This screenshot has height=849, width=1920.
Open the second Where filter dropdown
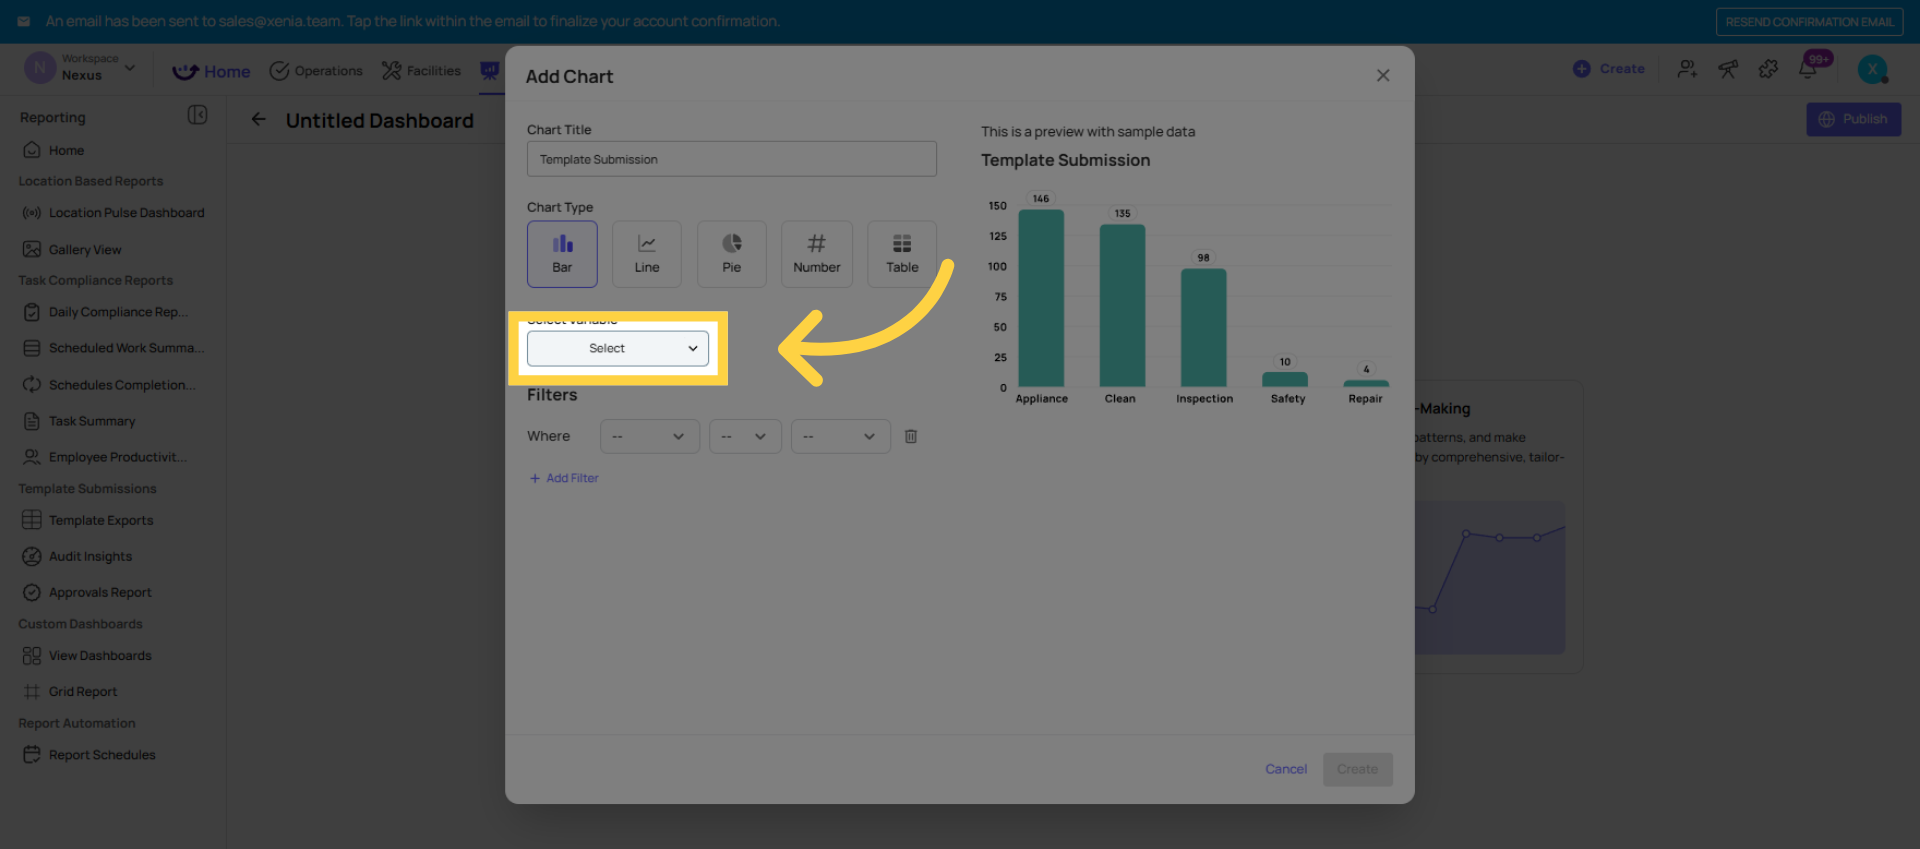click(745, 436)
